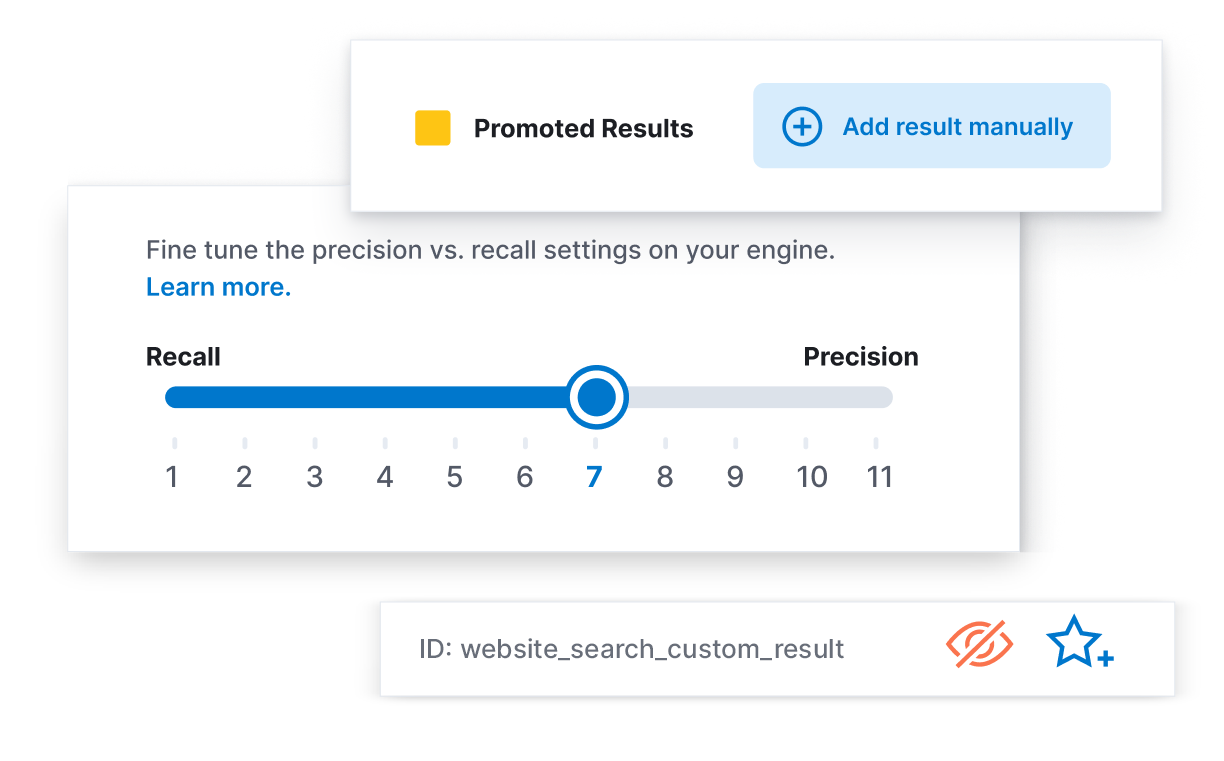
Task: Set slider to maximum value 11
Action: [x=879, y=476]
